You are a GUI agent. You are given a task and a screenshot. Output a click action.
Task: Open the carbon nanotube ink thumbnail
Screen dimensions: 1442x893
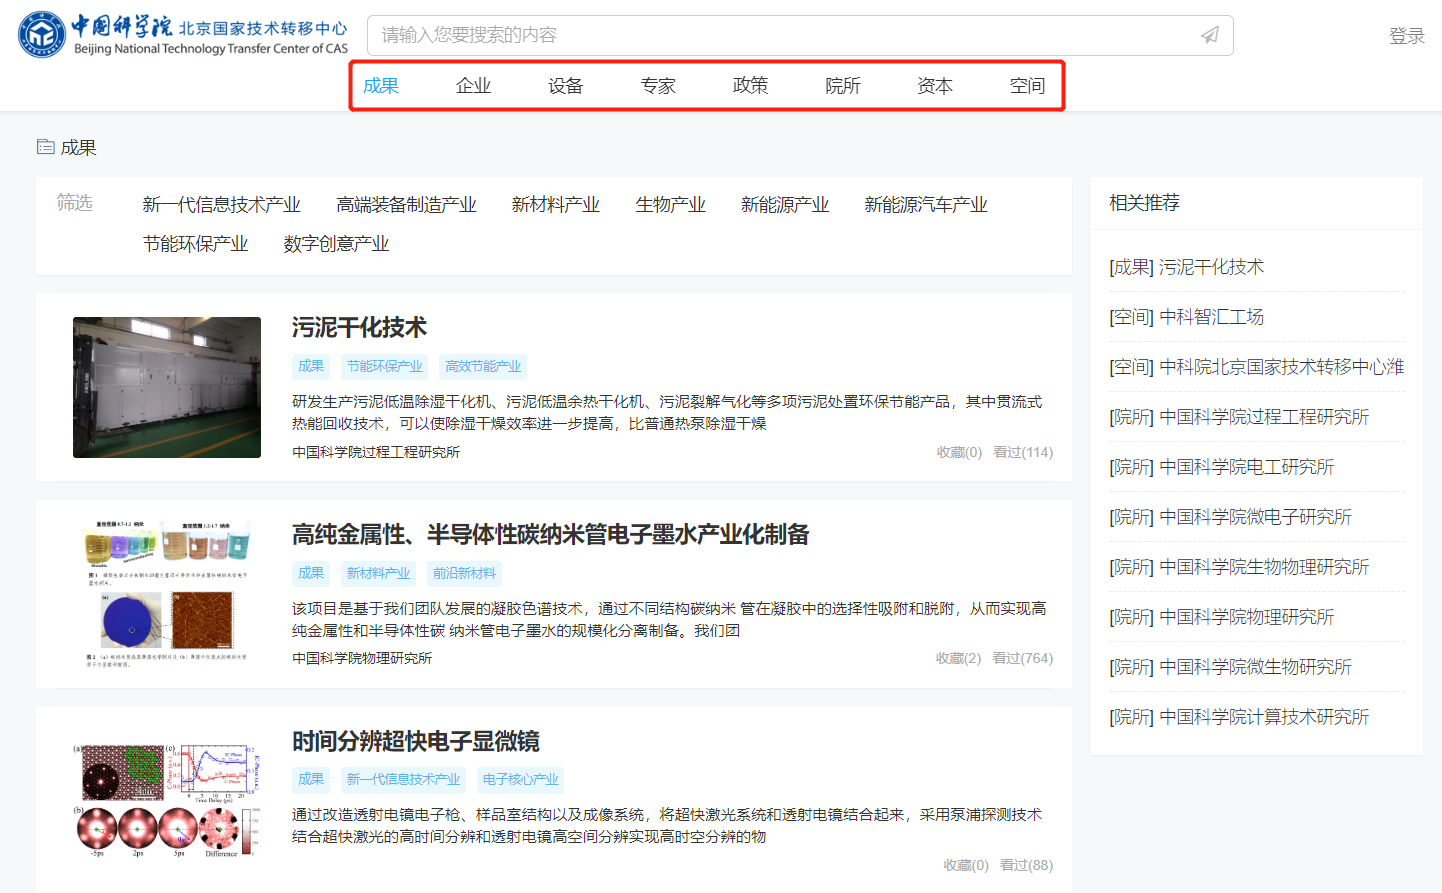click(x=167, y=594)
